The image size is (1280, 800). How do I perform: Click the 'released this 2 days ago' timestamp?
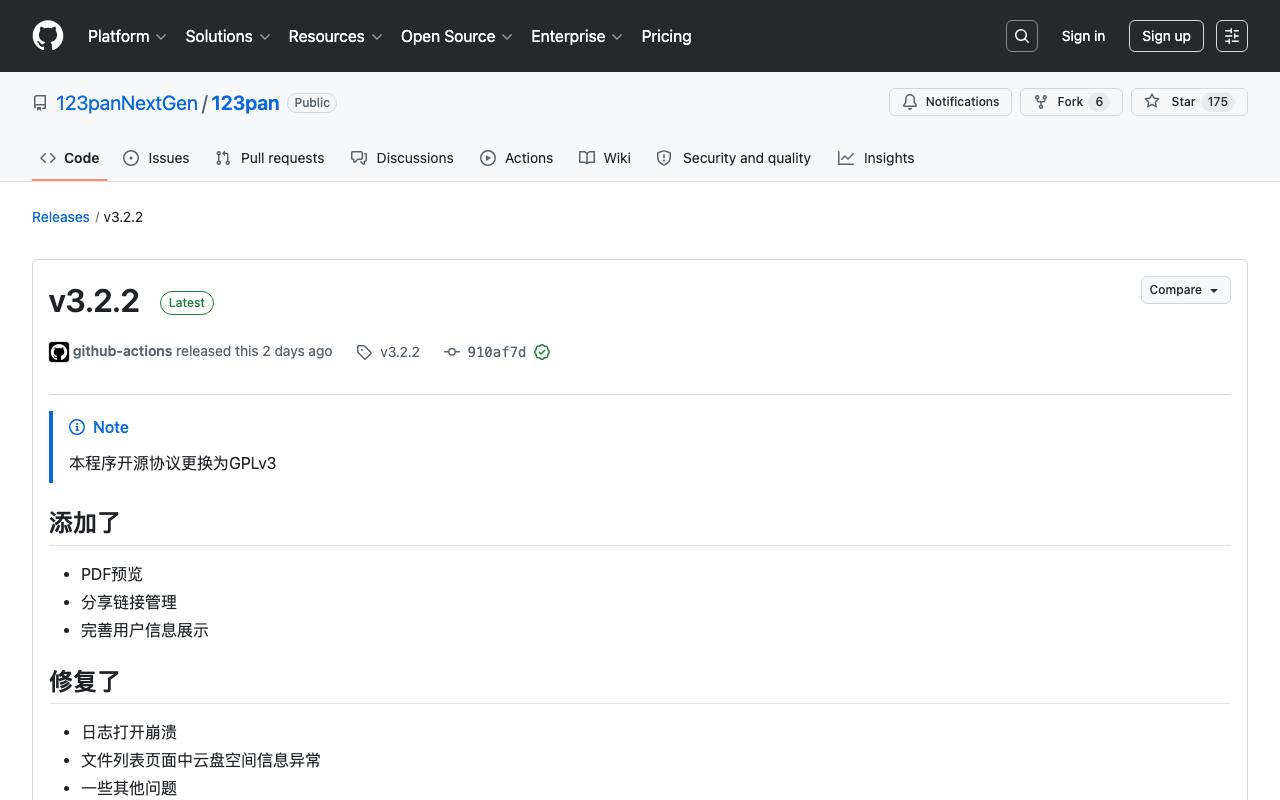point(254,351)
